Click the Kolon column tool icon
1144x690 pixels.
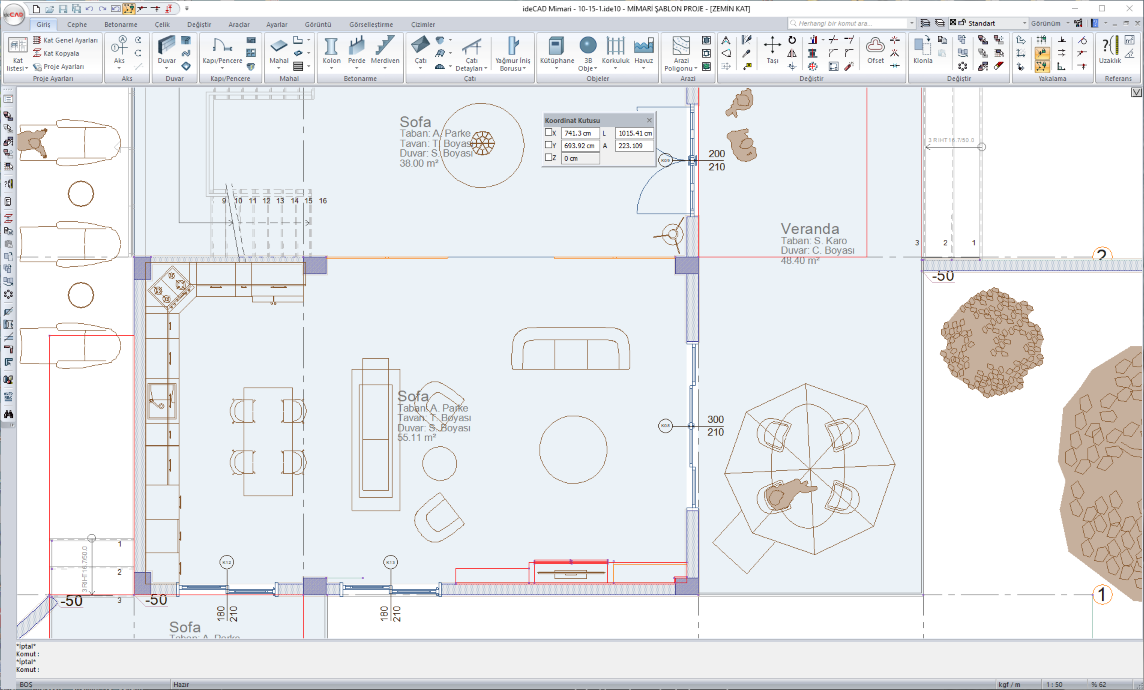(x=331, y=47)
